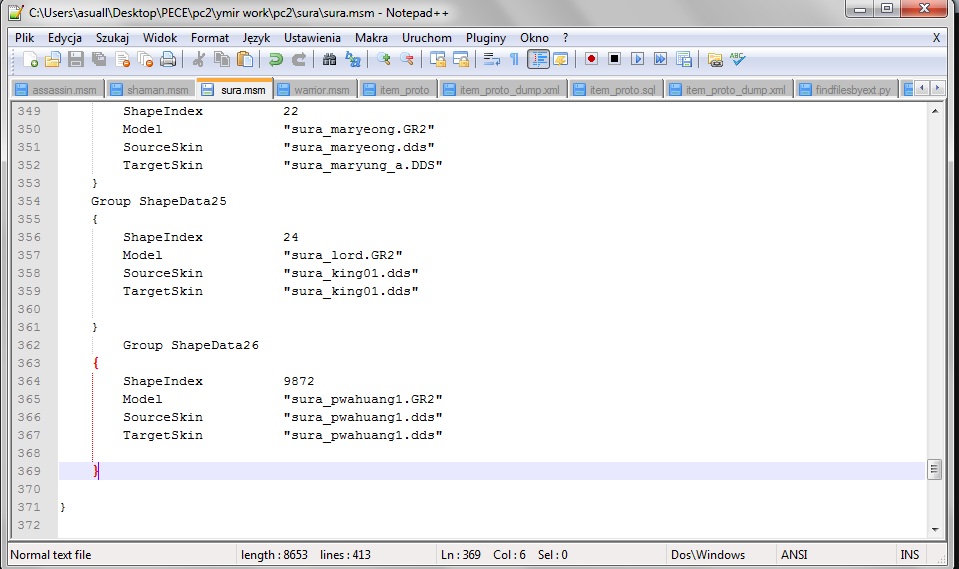Print the current document
The image size is (959, 569).
point(168,59)
